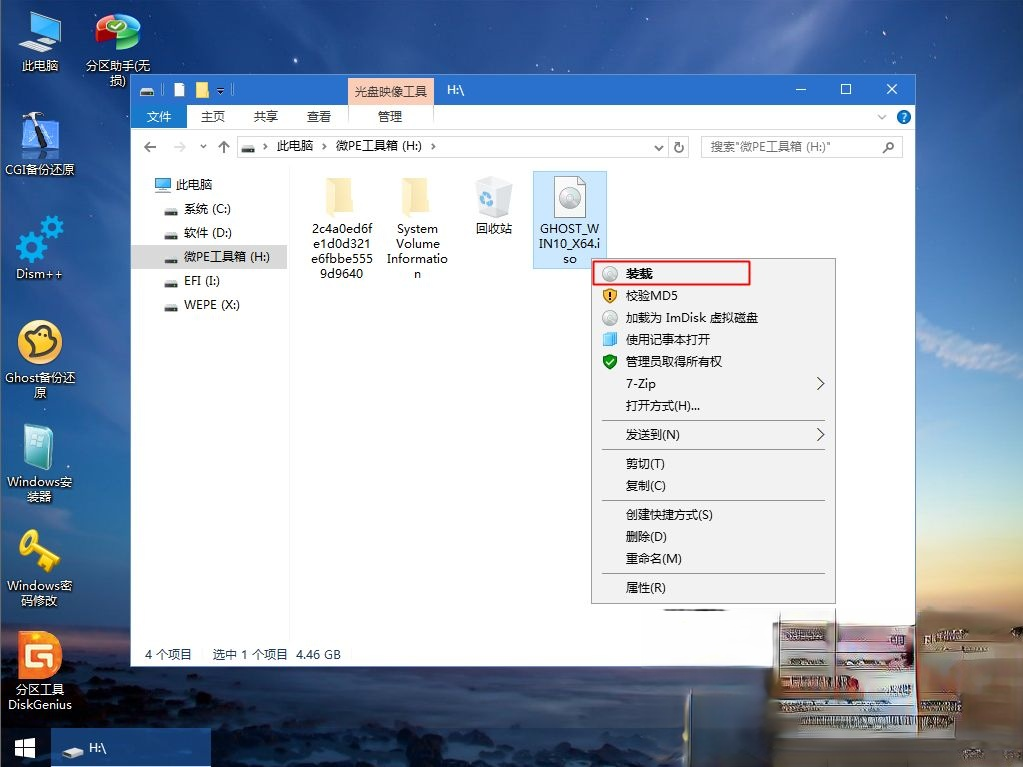Choose 使用记事本打开
The height and width of the screenshot is (767, 1023).
pyautogui.click(x=713, y=339)
